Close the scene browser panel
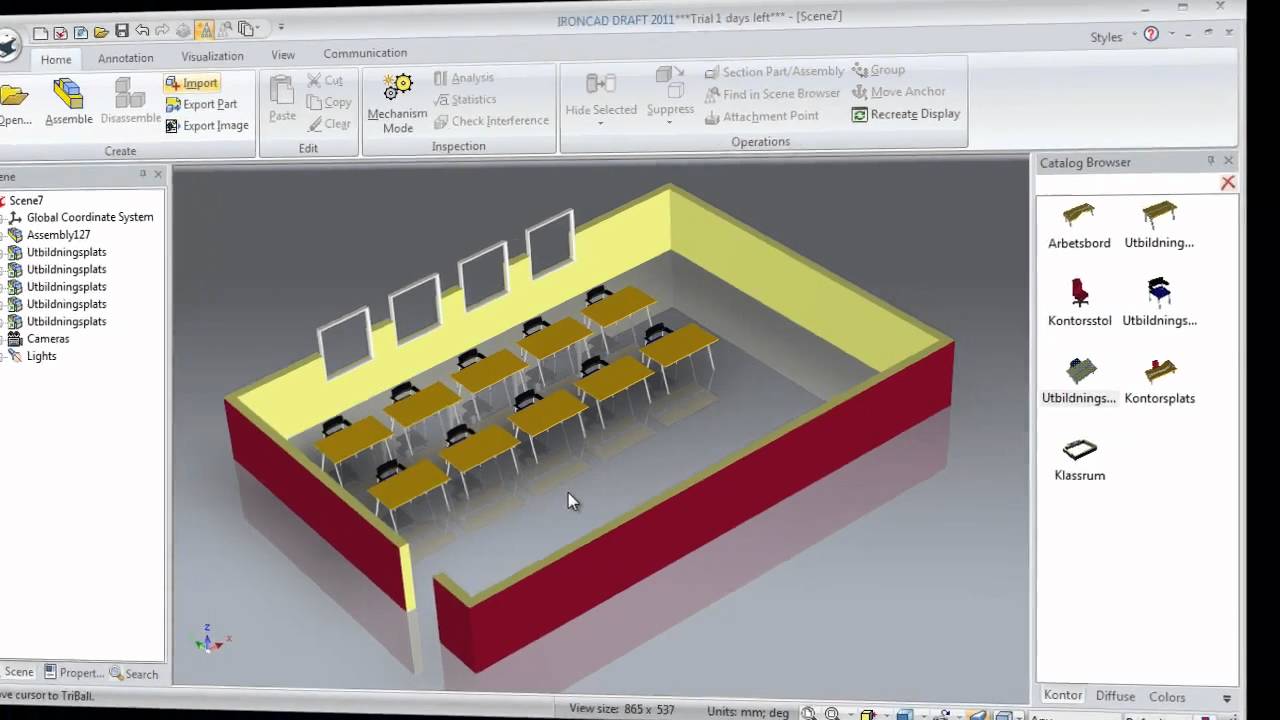The width and height of the screenshot is (1280, 720). 158,174
